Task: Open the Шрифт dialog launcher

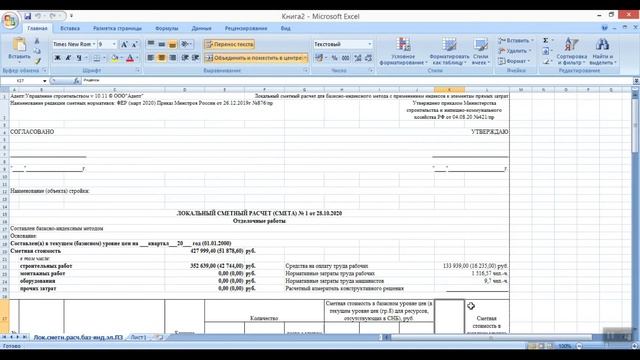Action: (x=138, y=71)
